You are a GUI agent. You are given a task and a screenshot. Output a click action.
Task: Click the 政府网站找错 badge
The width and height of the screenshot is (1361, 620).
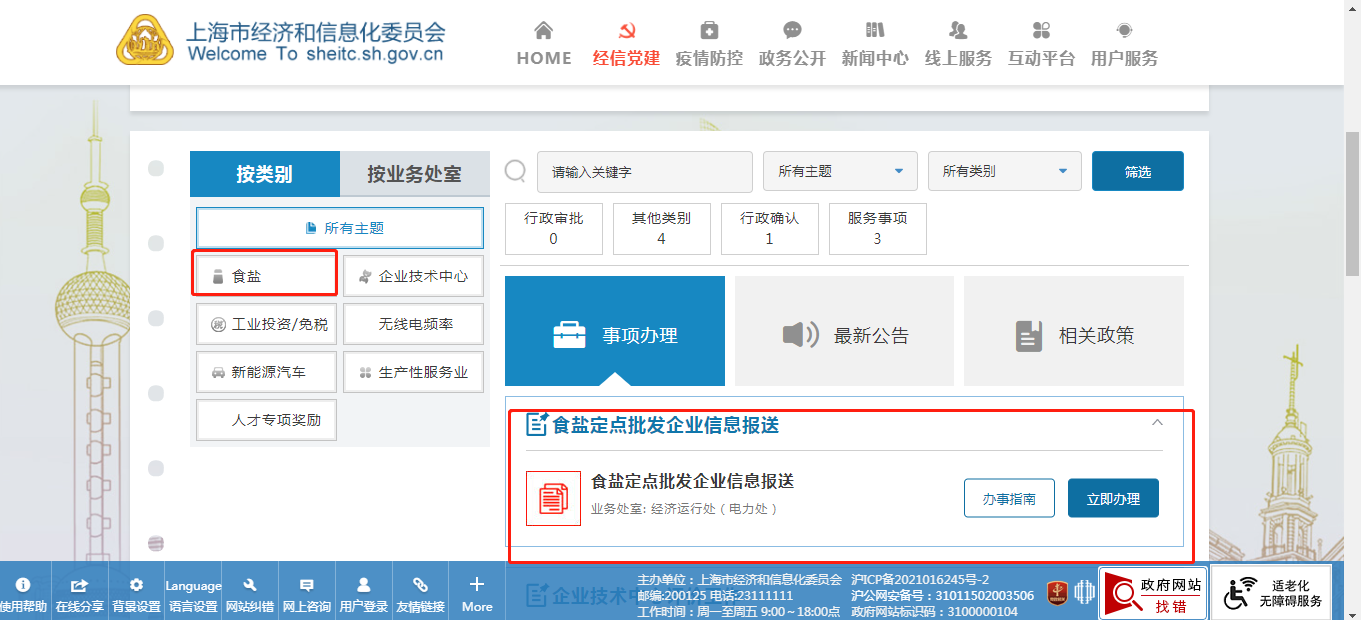pyautogui.click(x=1151, y=594)
